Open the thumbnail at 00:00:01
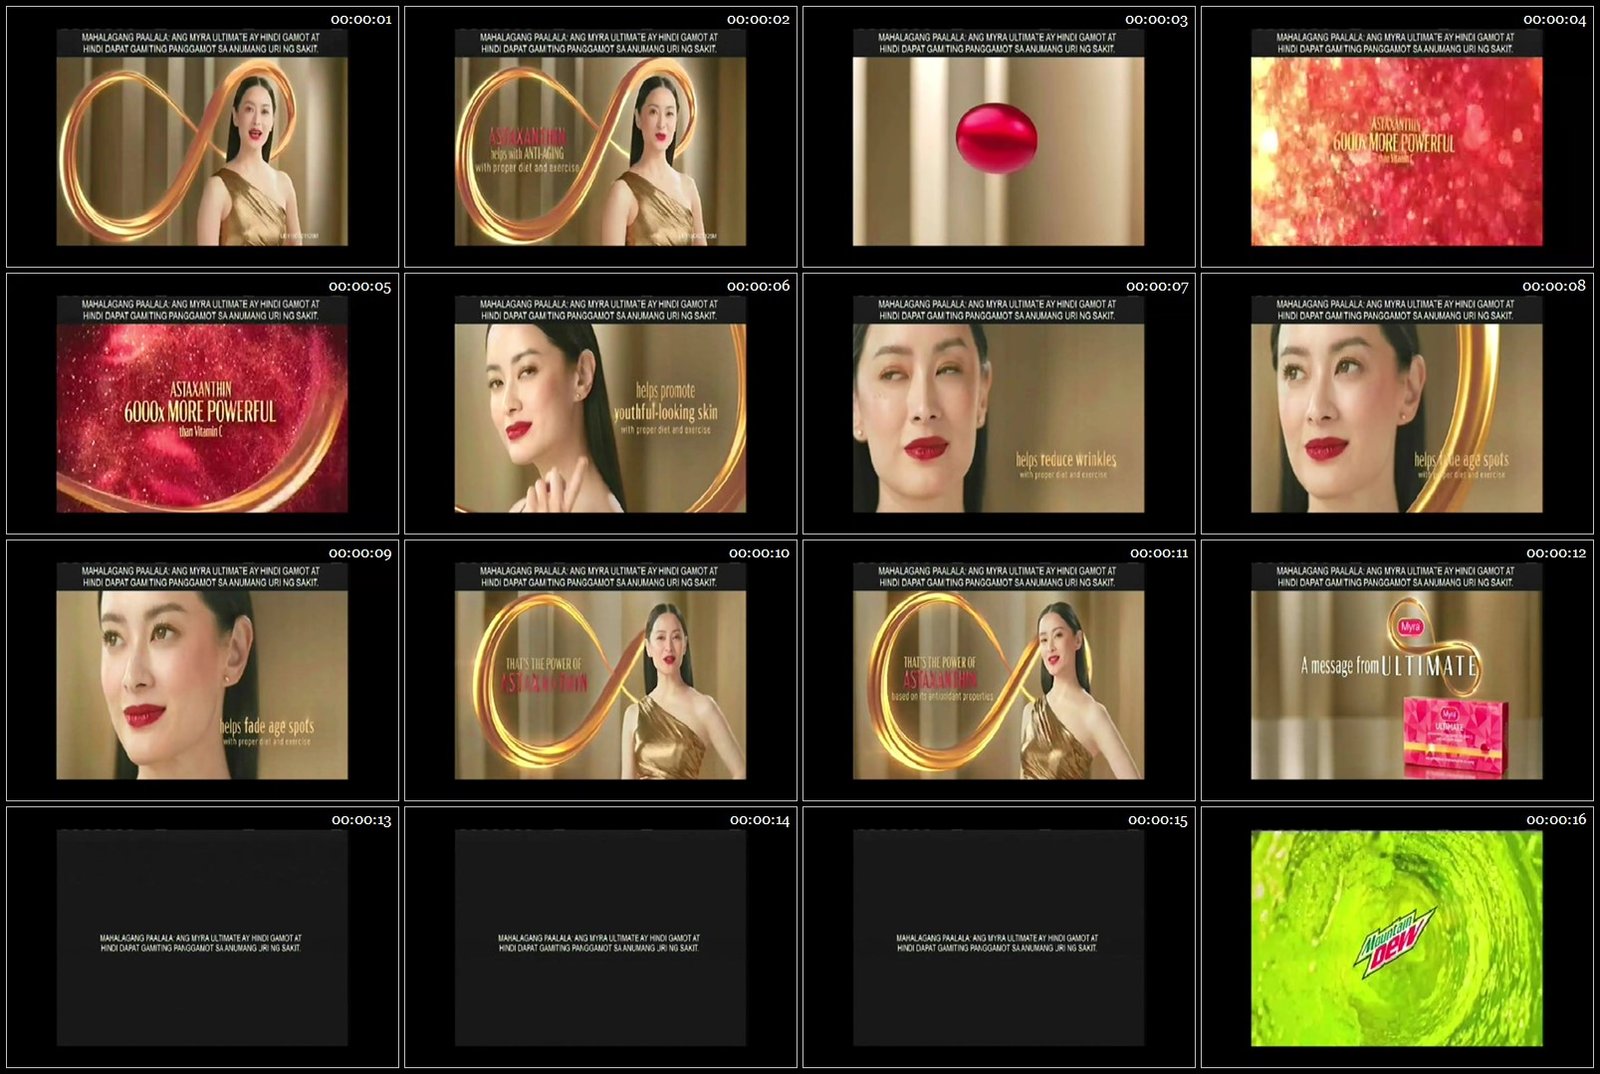Image resolution: width=1600 pixels, height=1074 pixels. (202, 138)
